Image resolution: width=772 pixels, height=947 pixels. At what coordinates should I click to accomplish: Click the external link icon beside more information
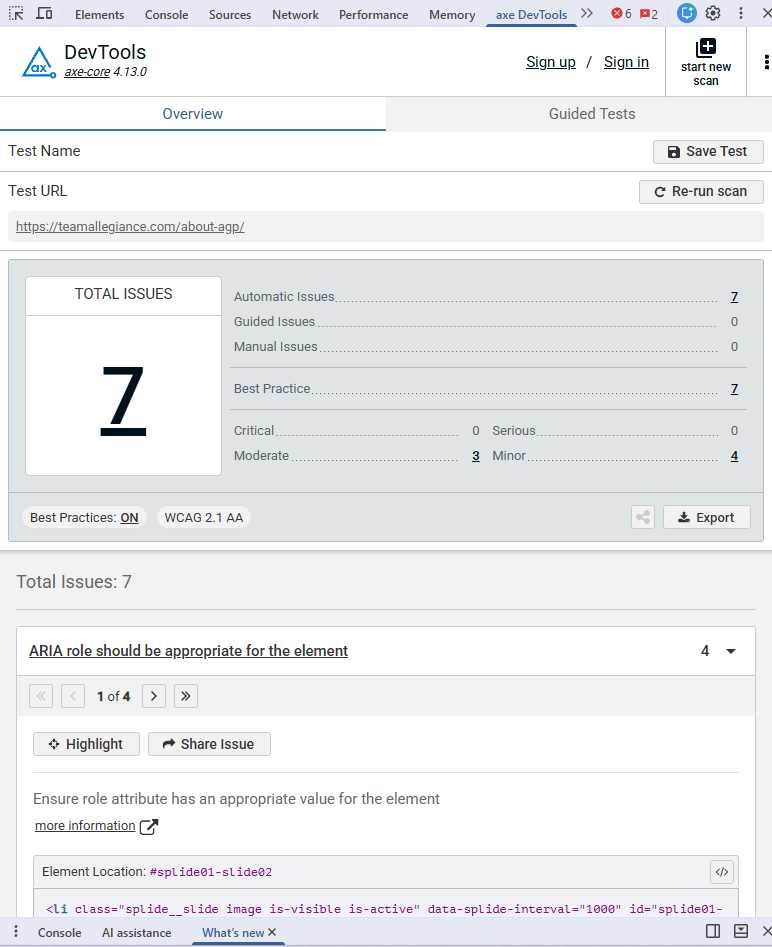pyautogui.click(x=149, y=827)
